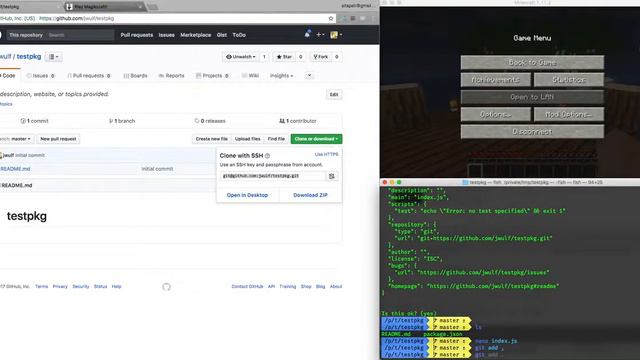The width and height of the screenshot is (640, 360).
Task: Fork the testpkg repository
Action: click(320, 57)
